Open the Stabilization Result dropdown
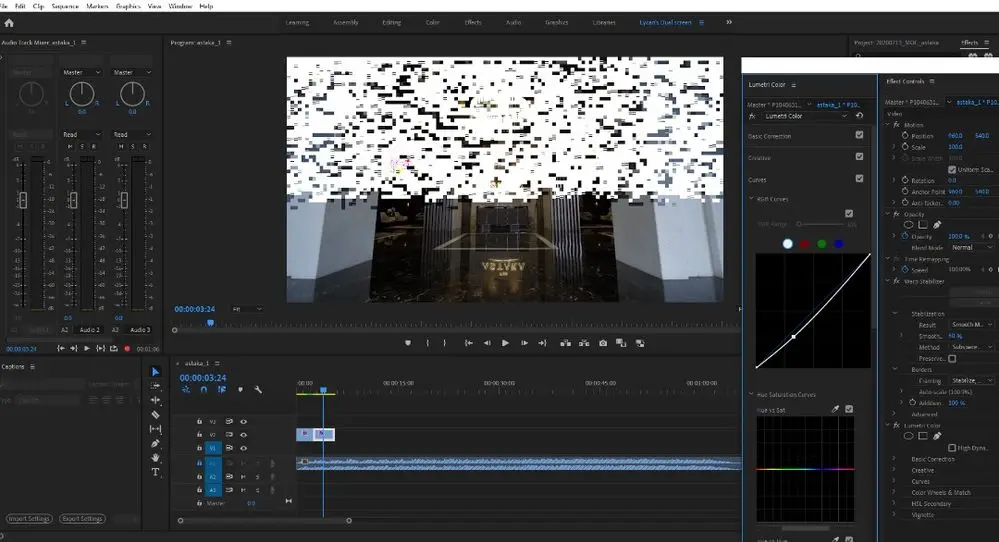999x542 pixels. click(x=972, y=325)
